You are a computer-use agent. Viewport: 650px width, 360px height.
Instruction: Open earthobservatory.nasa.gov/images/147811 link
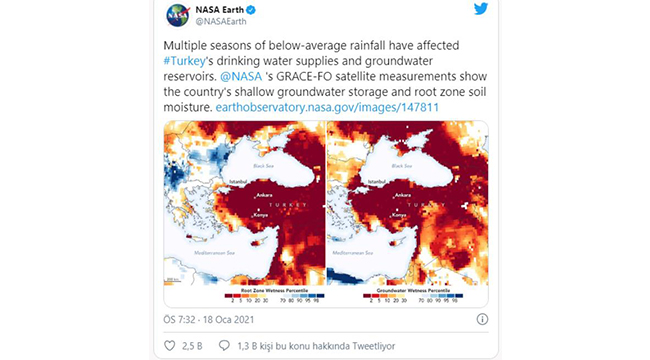(x=327, y=107)
